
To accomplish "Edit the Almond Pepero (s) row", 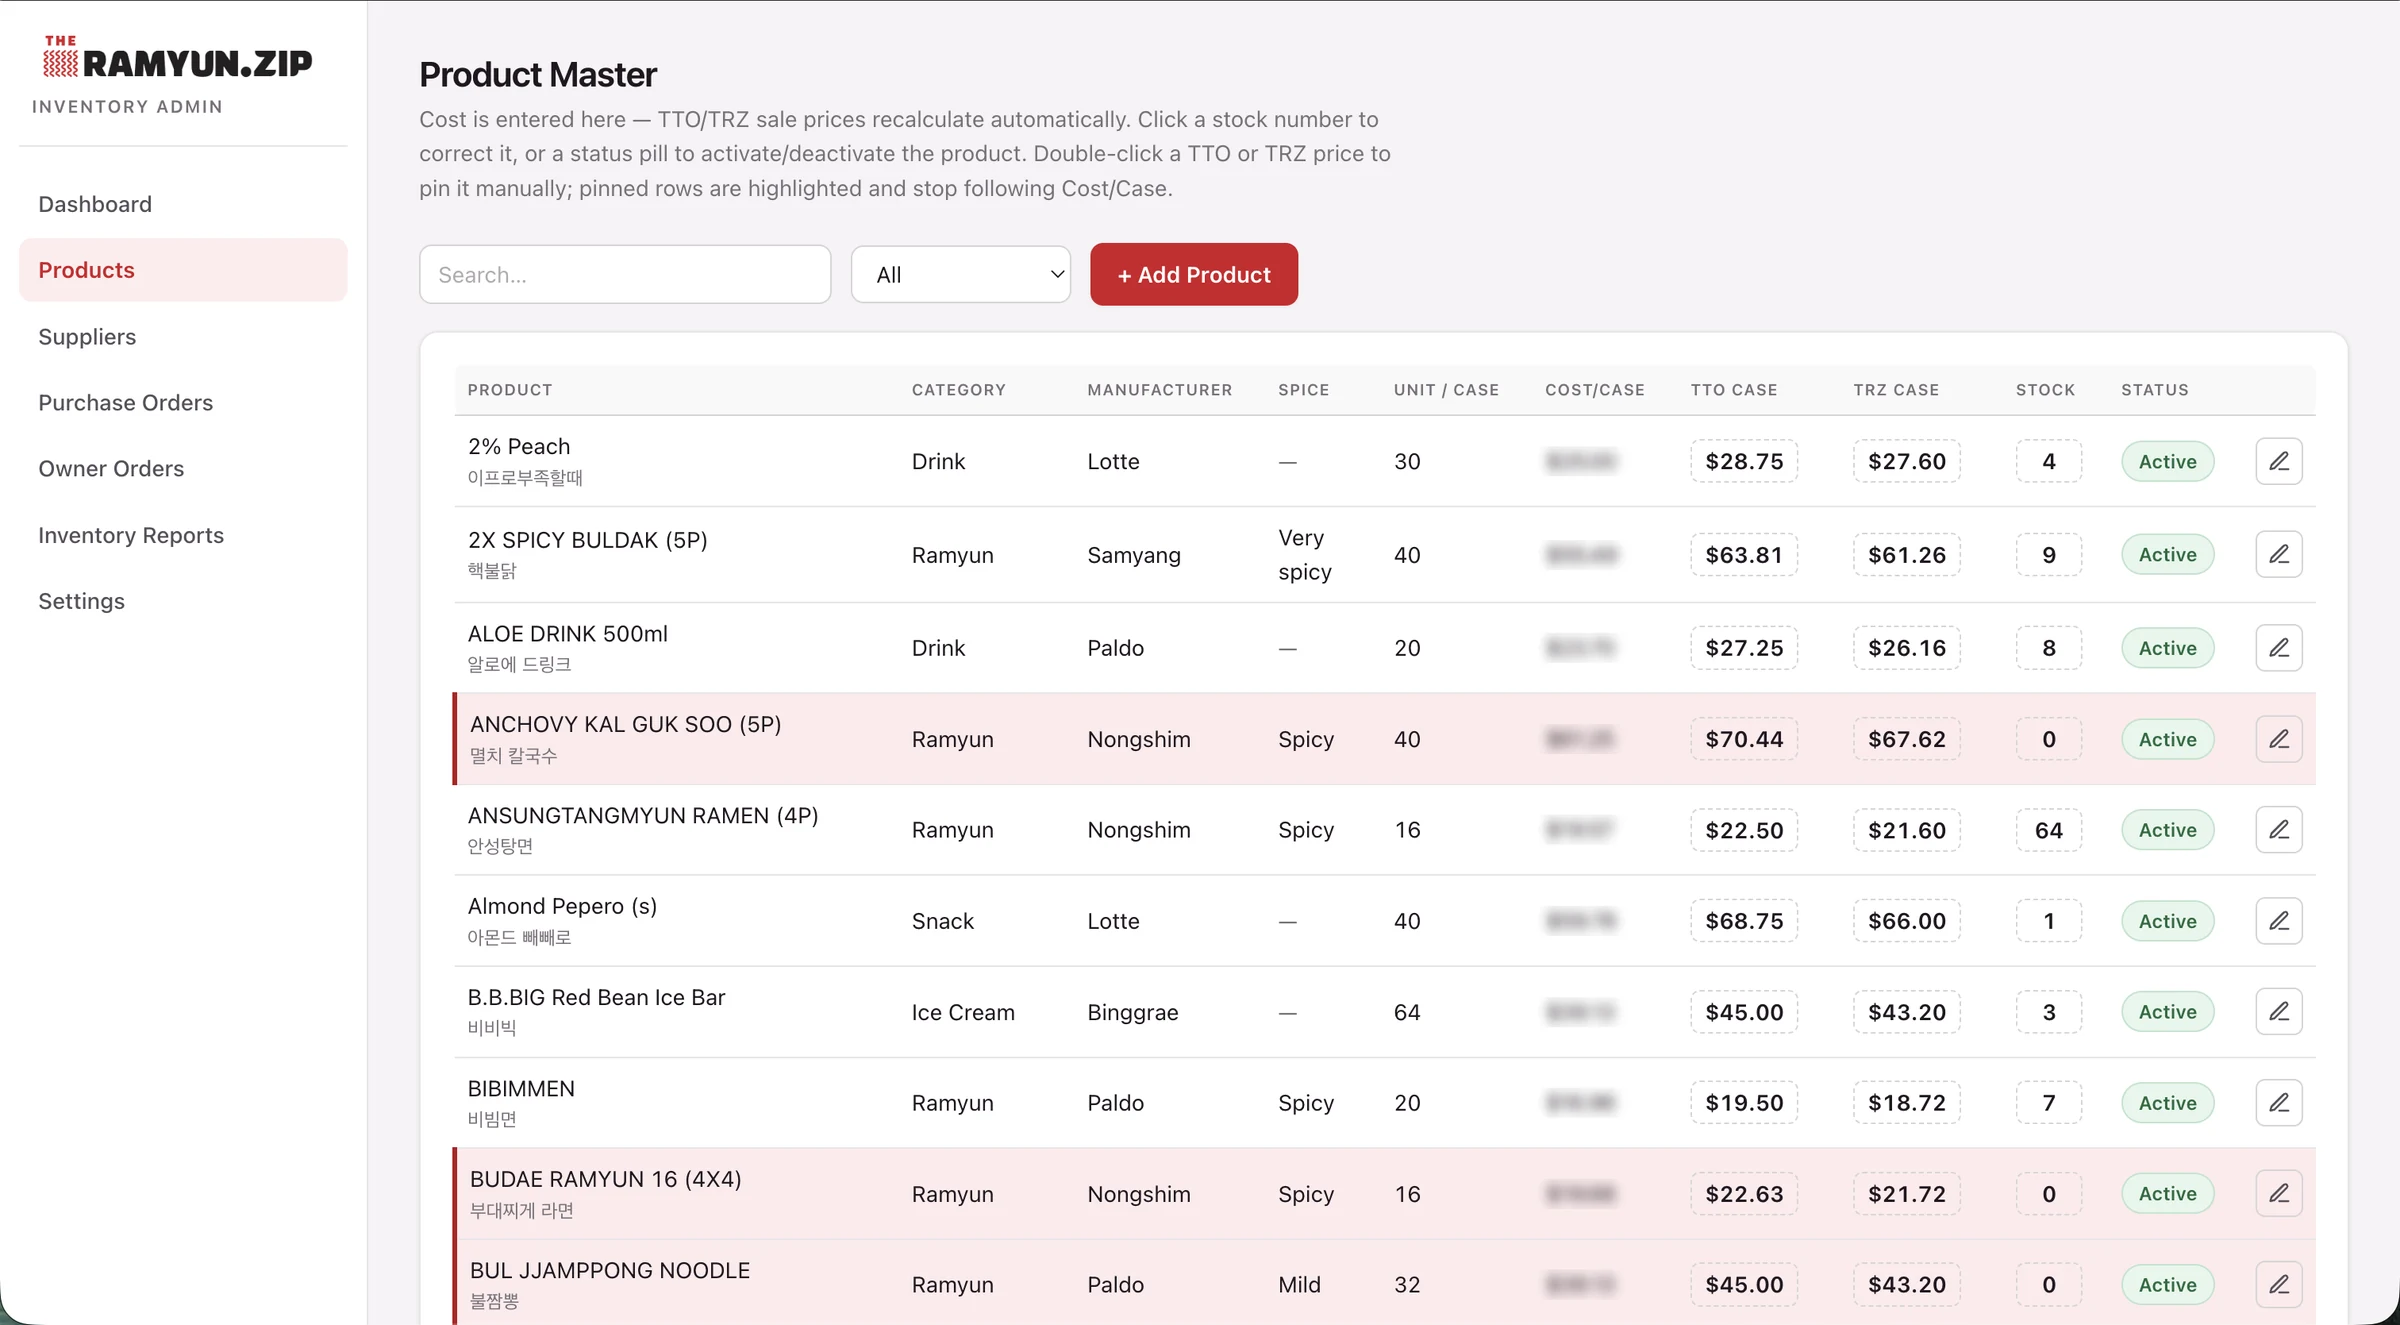I will pos(2279,921).
